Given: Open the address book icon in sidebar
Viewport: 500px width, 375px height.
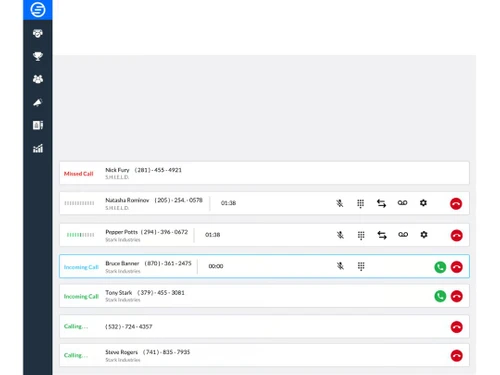Looking at the screenshot, I should point(38,125).
